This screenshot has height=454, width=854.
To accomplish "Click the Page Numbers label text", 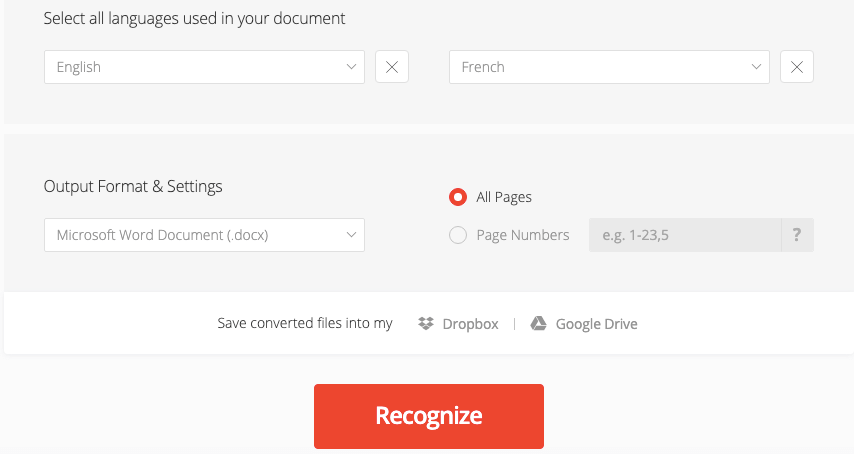I will [523, 235].
